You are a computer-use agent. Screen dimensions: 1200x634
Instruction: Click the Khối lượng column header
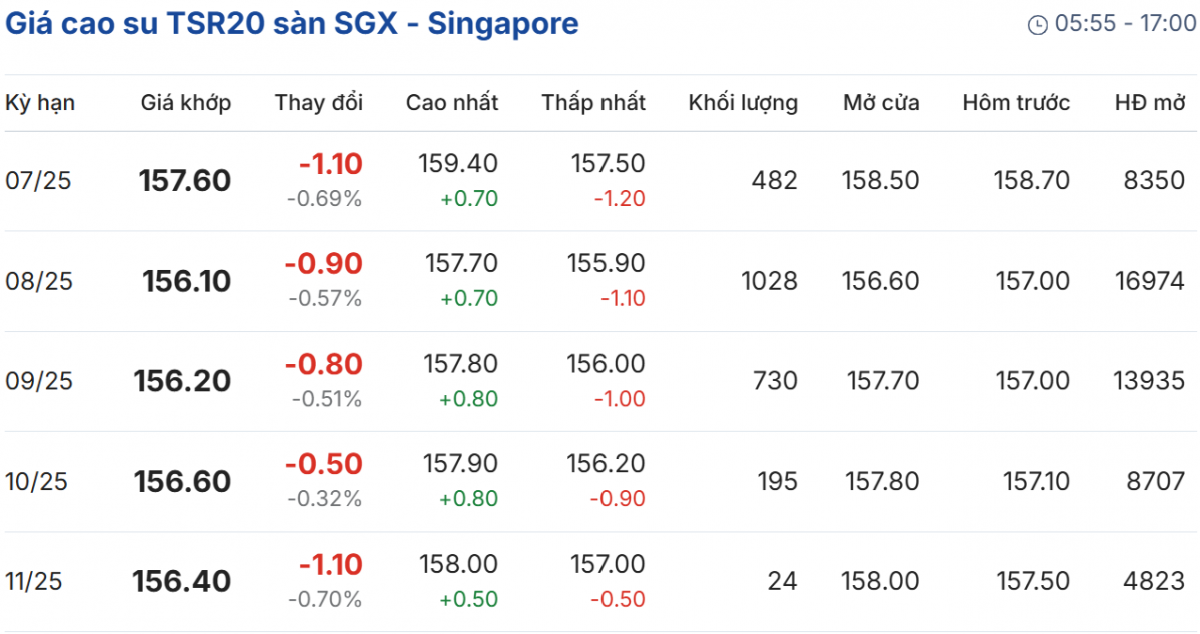743,102
